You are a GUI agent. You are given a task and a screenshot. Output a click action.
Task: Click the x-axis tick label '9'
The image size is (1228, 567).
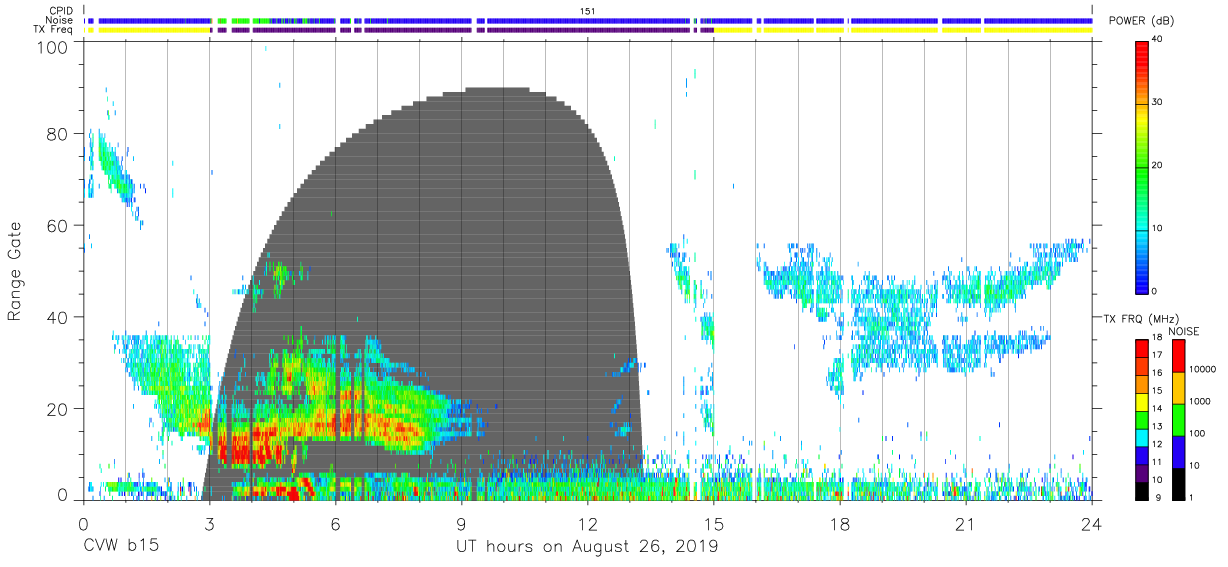pos(461,525)
